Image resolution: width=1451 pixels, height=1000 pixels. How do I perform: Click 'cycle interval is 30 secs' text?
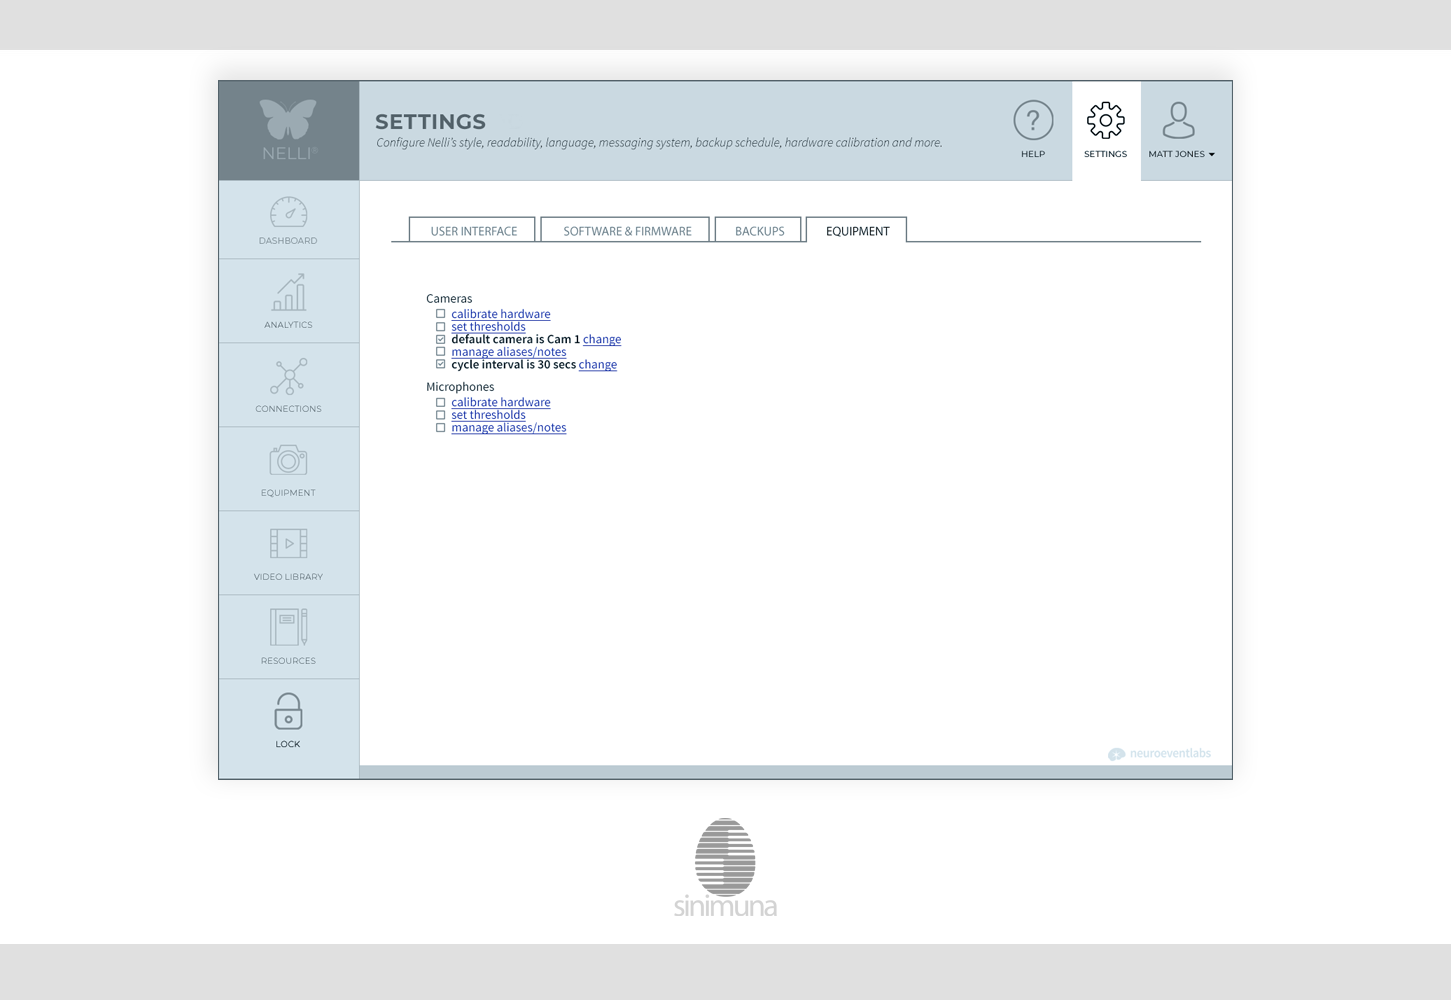pyautogui.click(x=513, y=364)
